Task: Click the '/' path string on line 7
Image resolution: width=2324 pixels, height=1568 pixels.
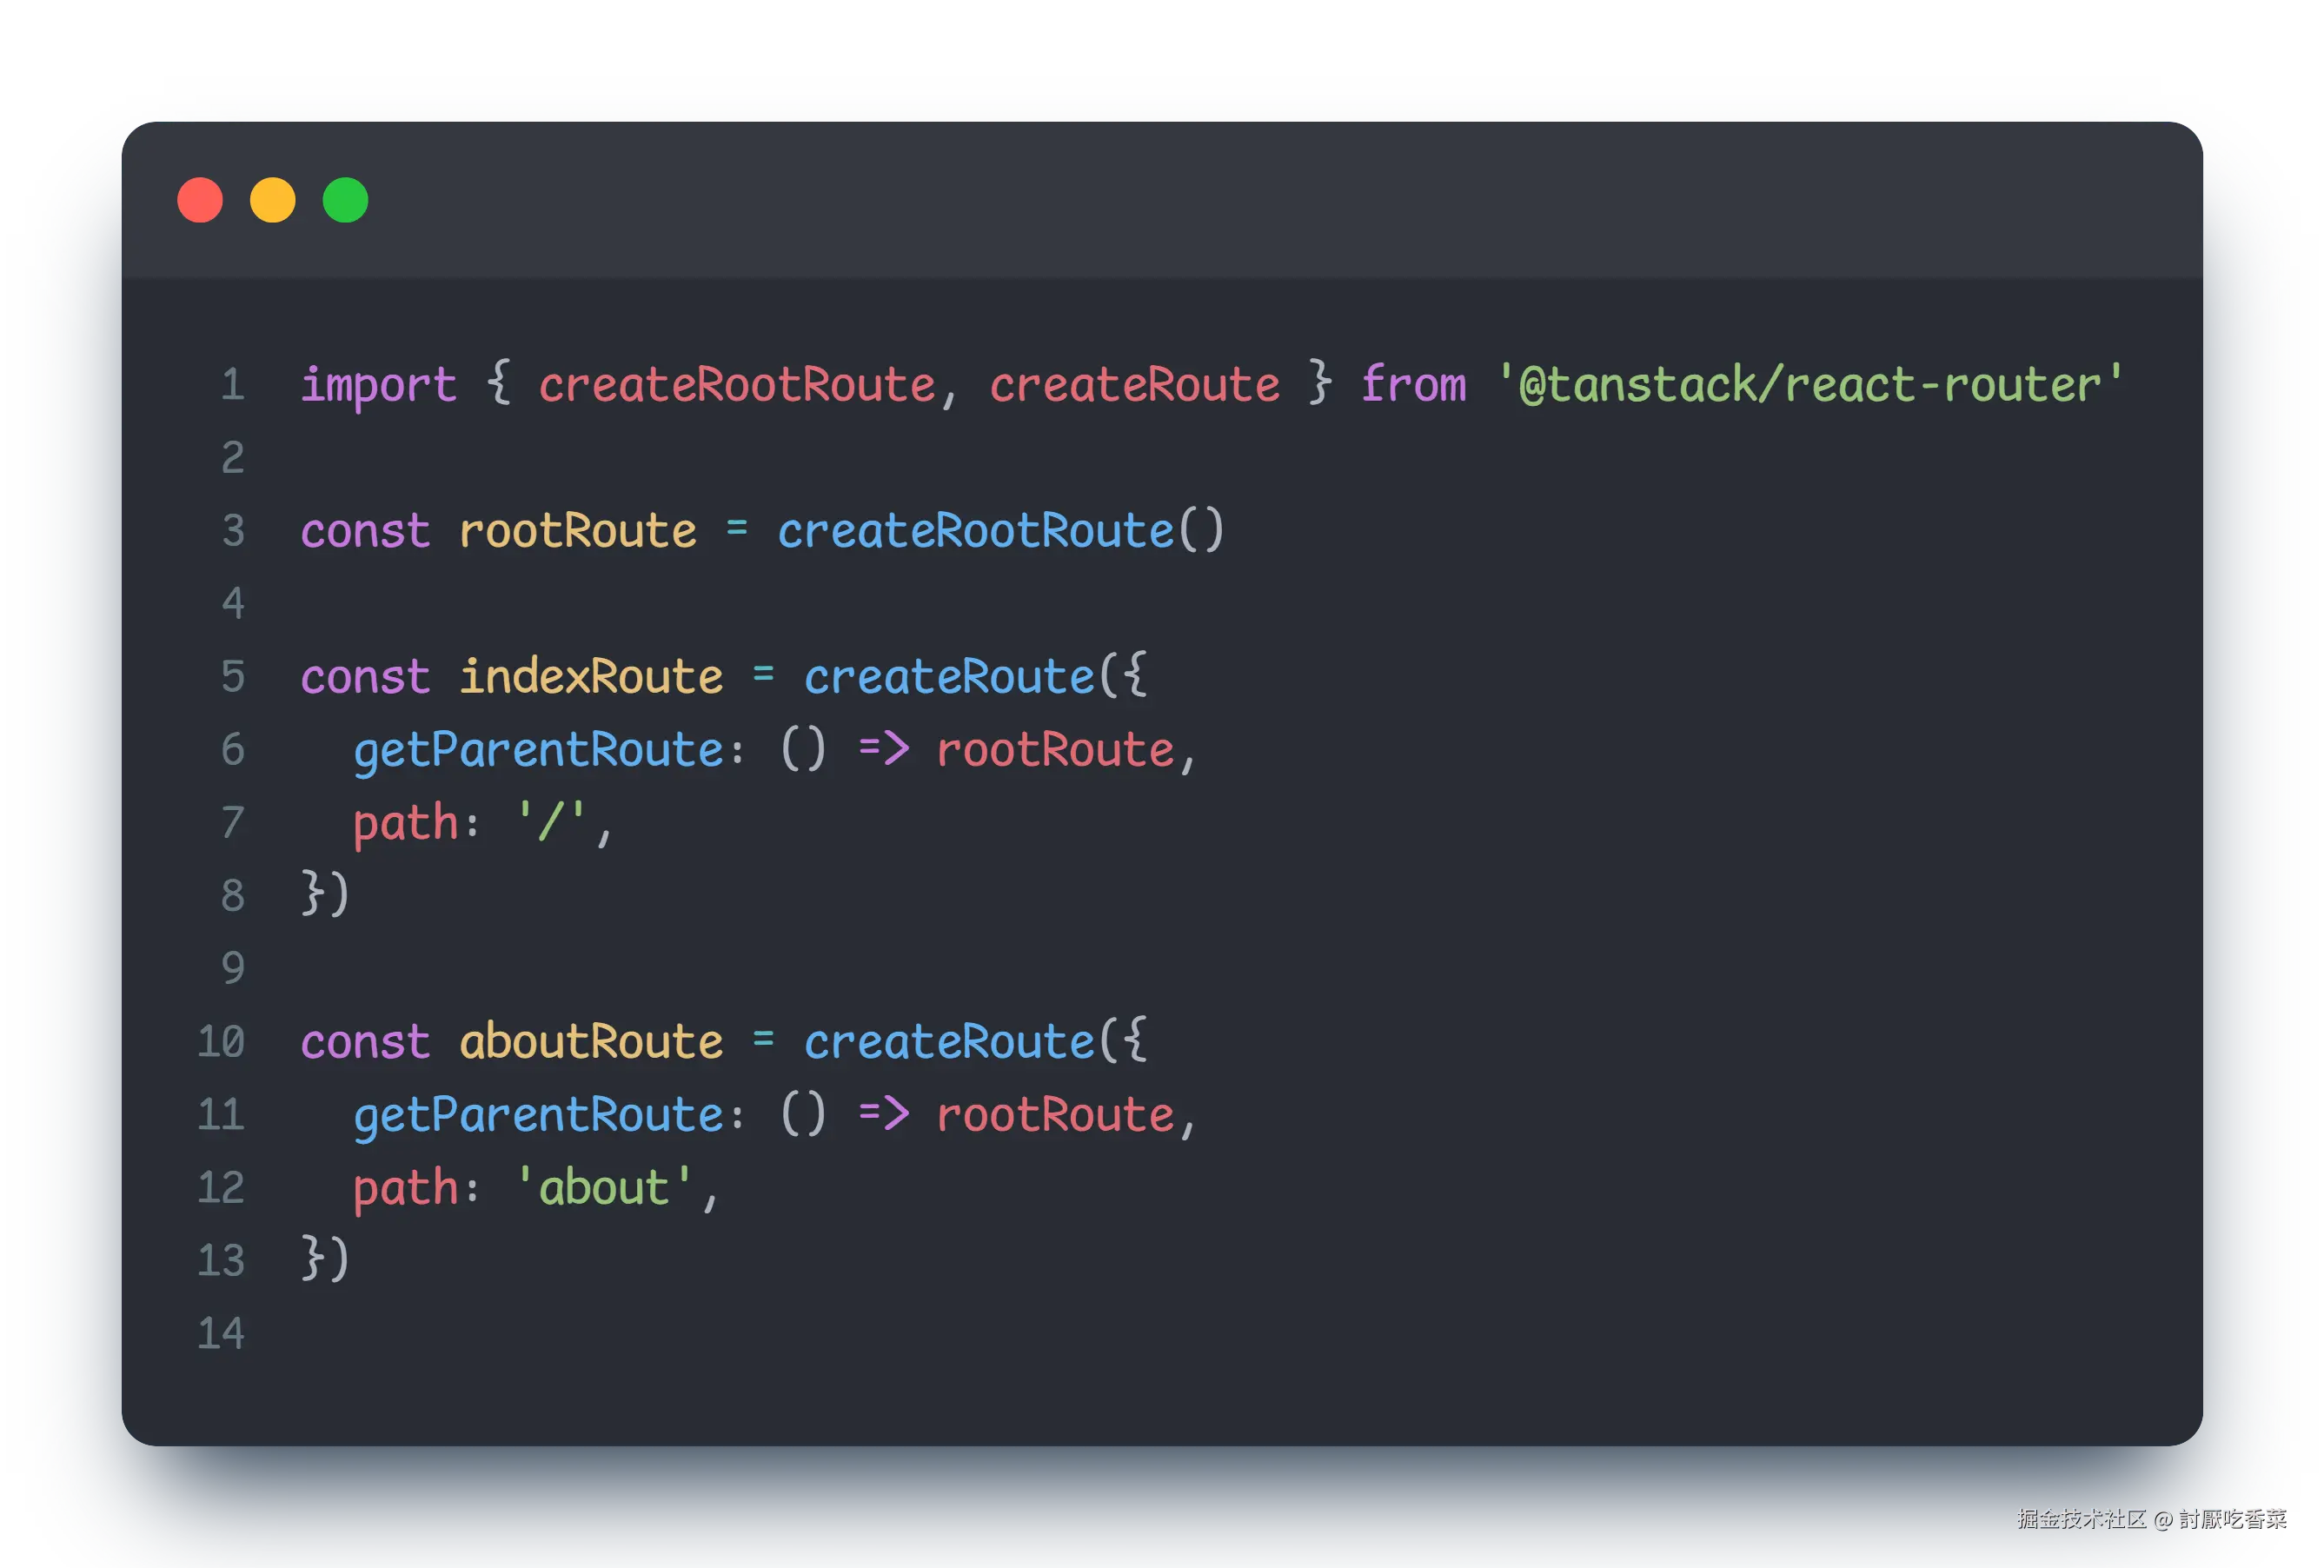Action: pos(551,824)
